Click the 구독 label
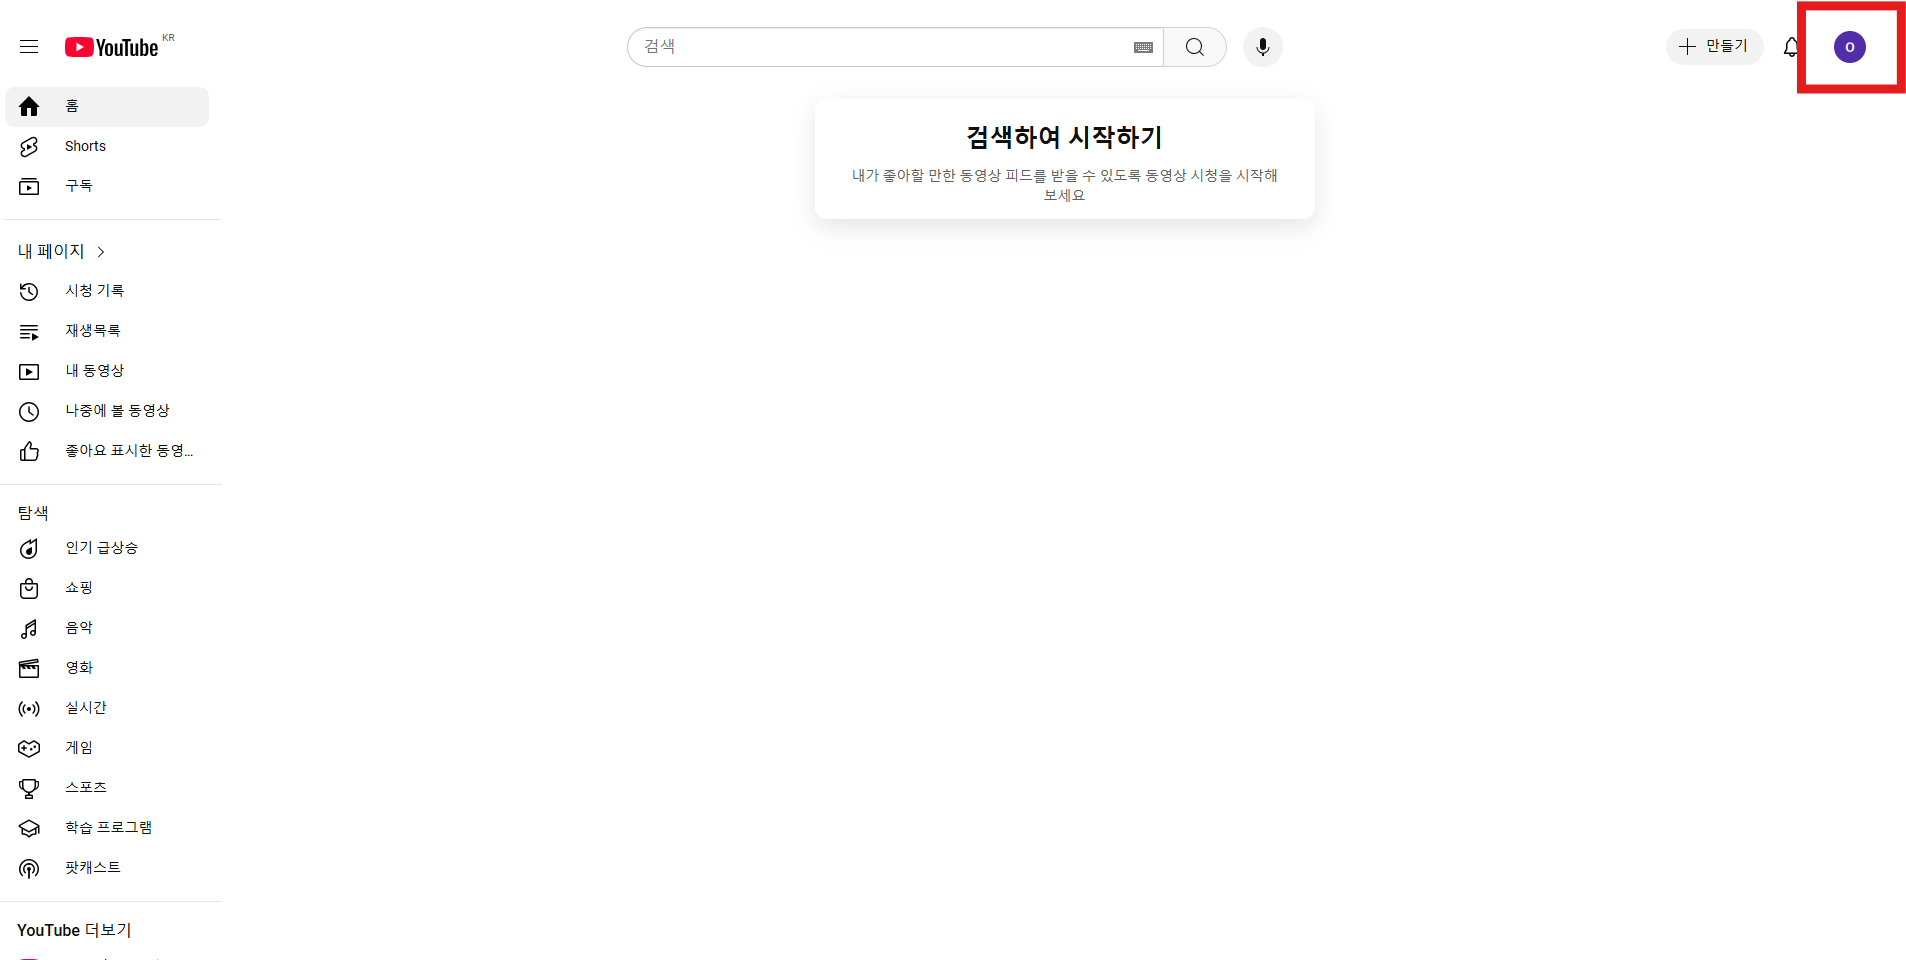 tap(79, 186)
